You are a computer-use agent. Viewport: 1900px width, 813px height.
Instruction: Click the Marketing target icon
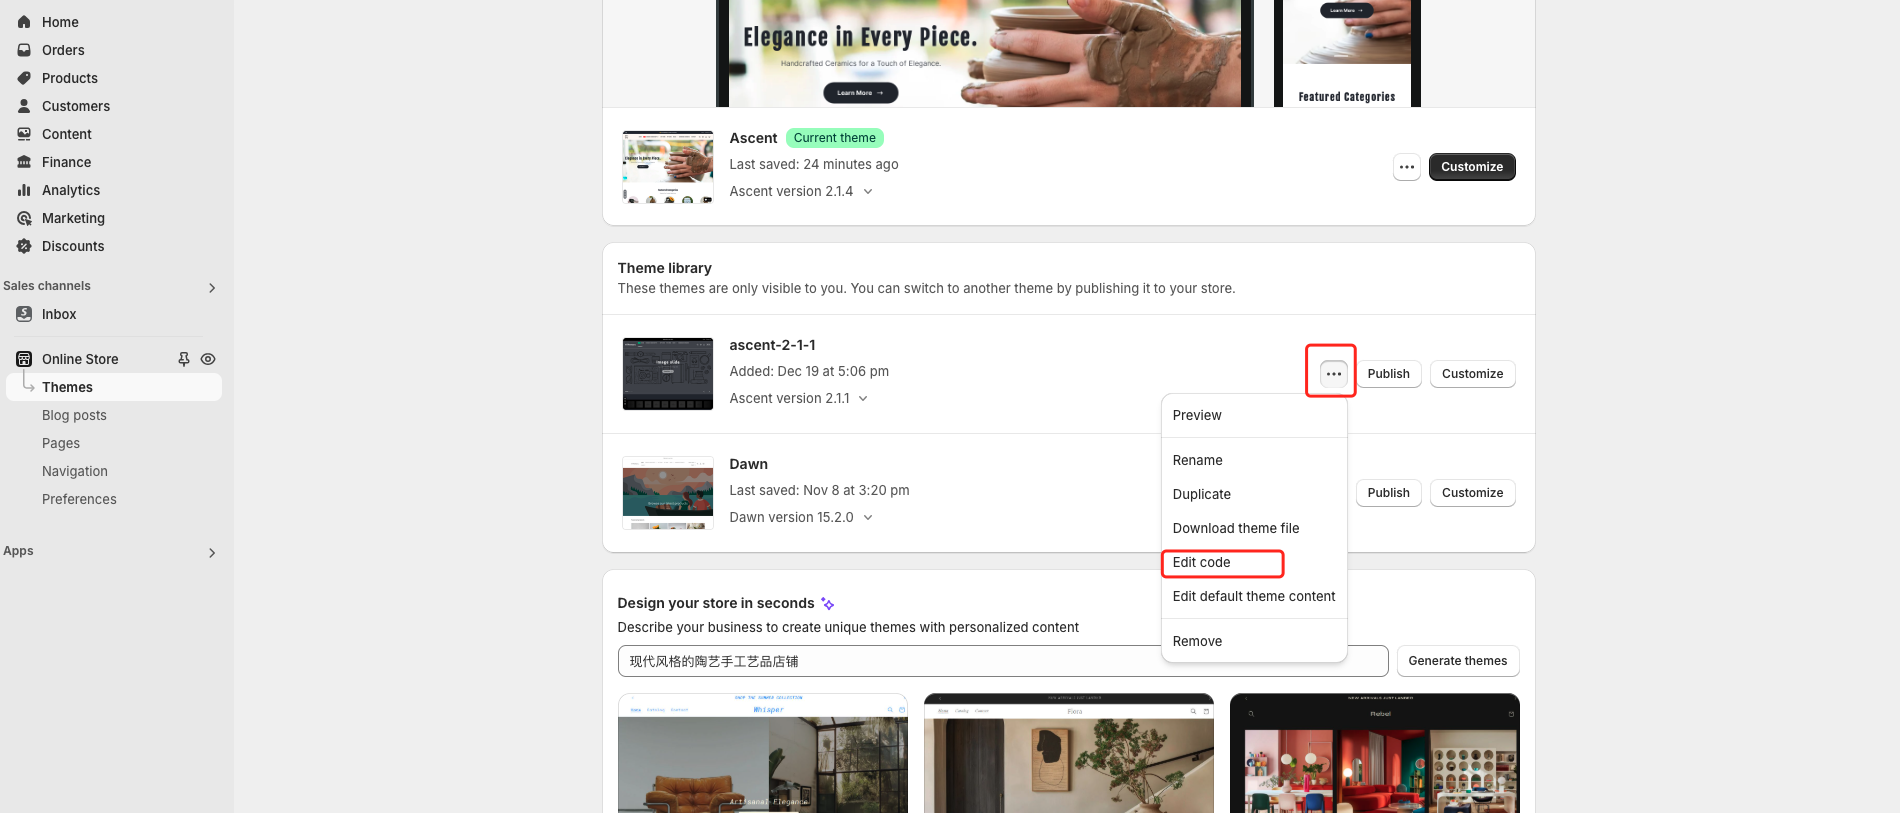24,218
